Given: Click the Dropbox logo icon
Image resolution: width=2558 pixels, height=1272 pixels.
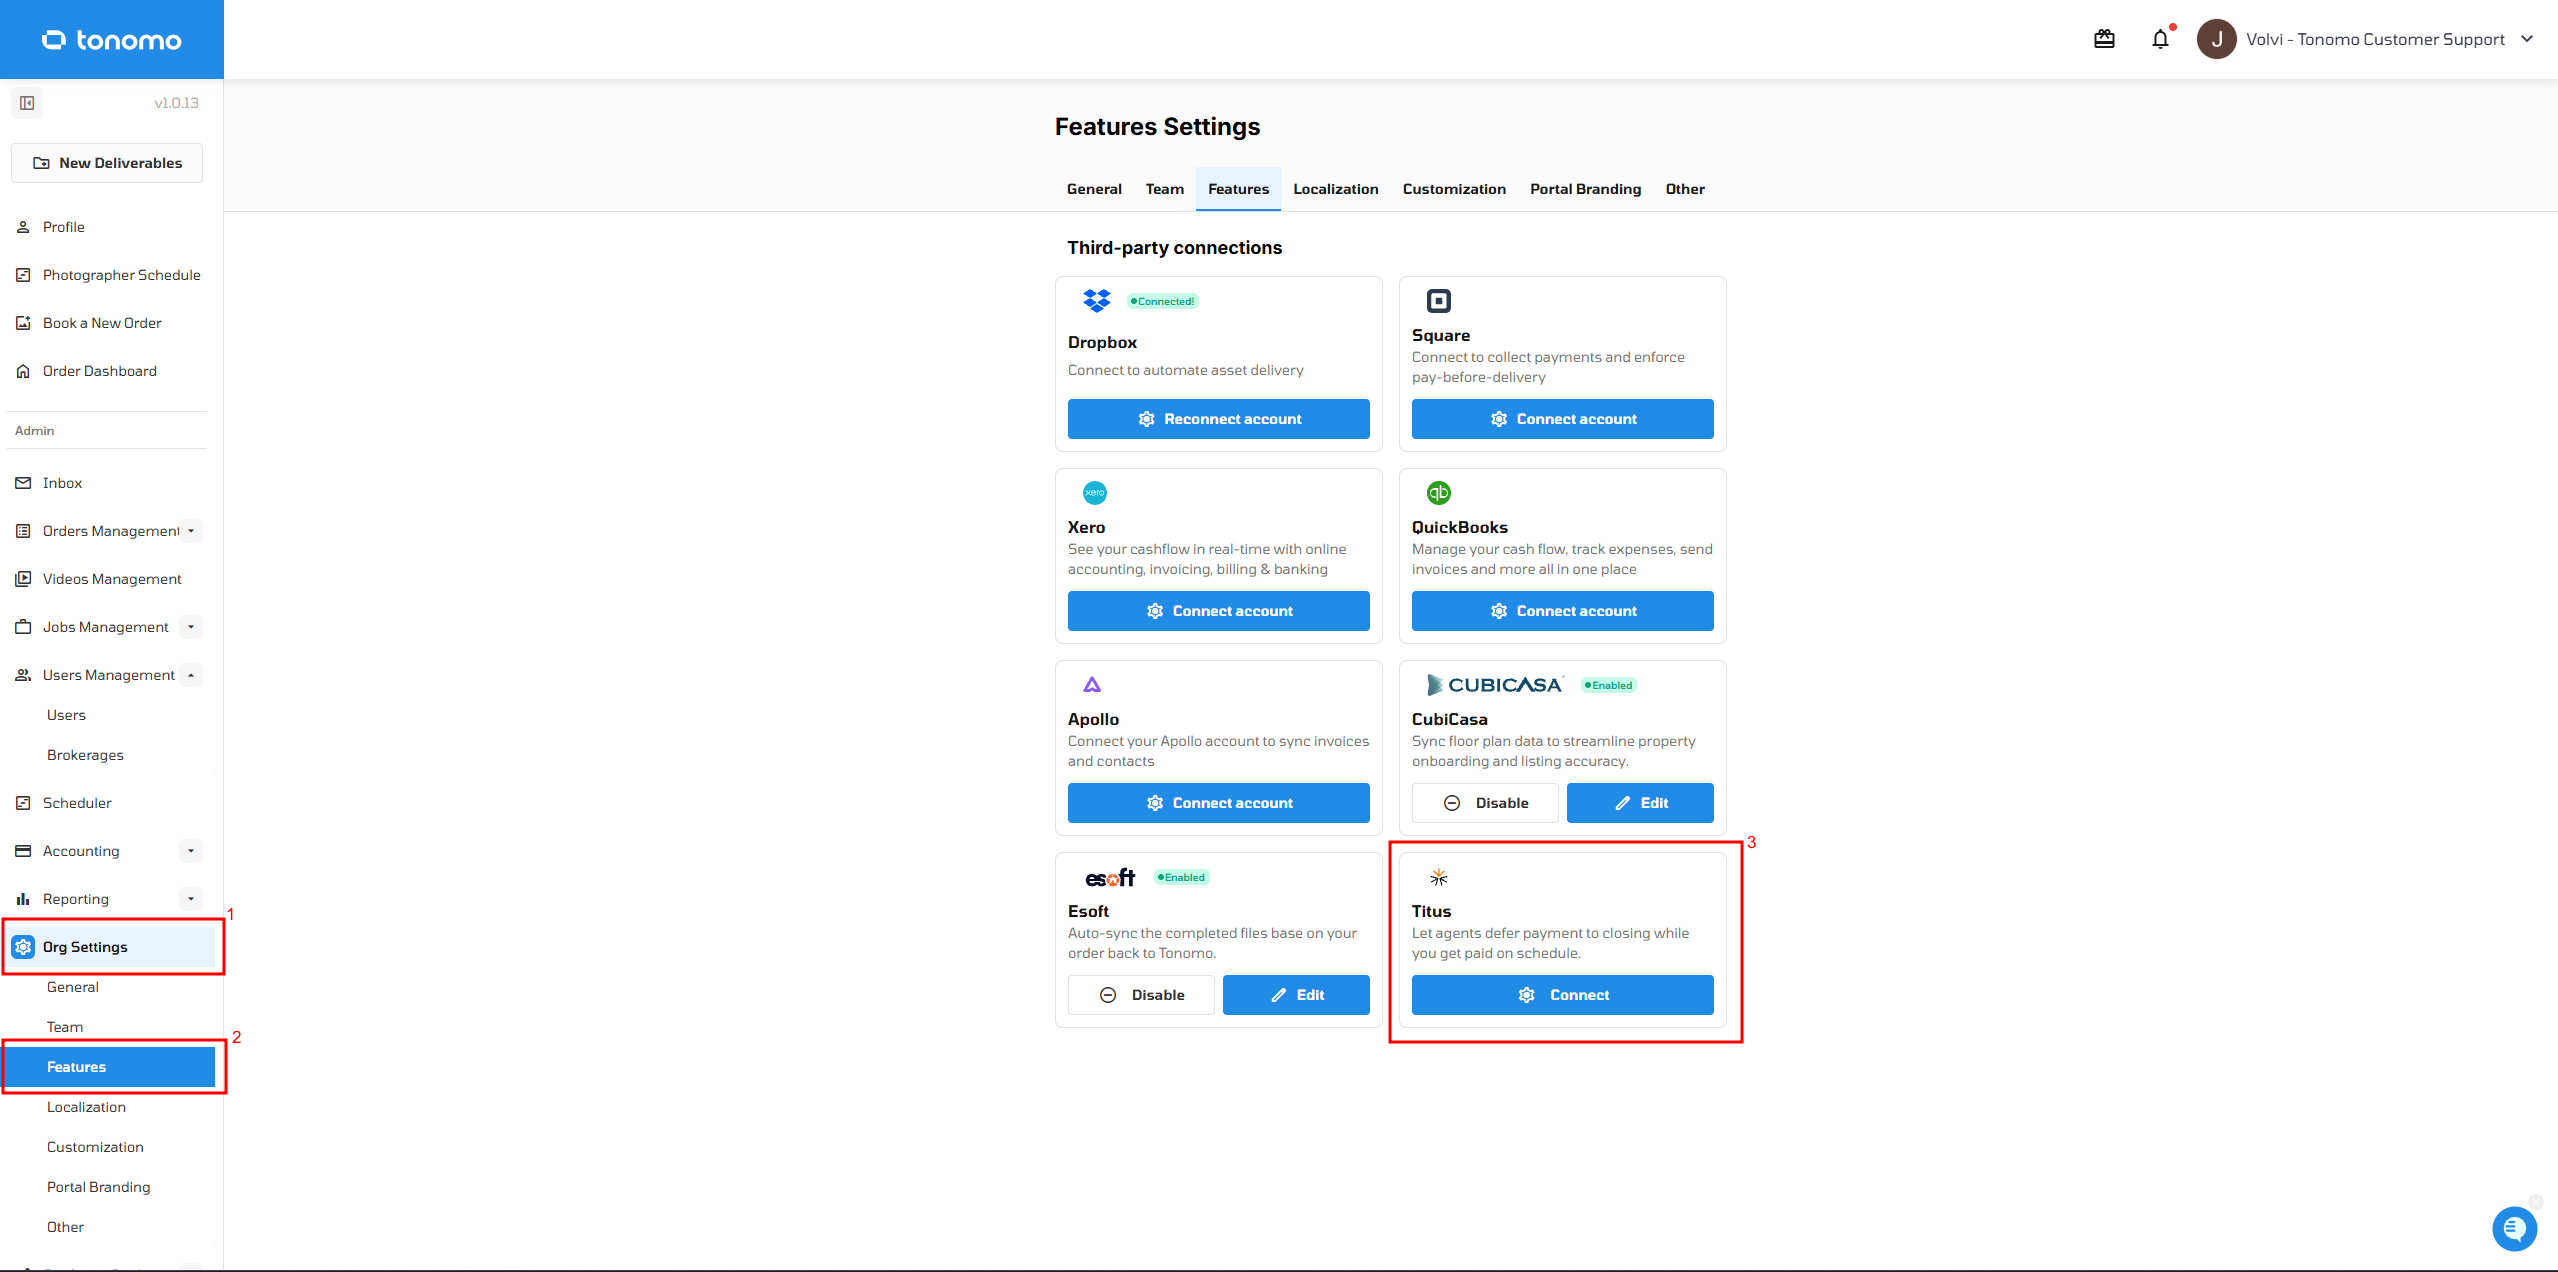Looking at the screenshot, I should 1096,300.
